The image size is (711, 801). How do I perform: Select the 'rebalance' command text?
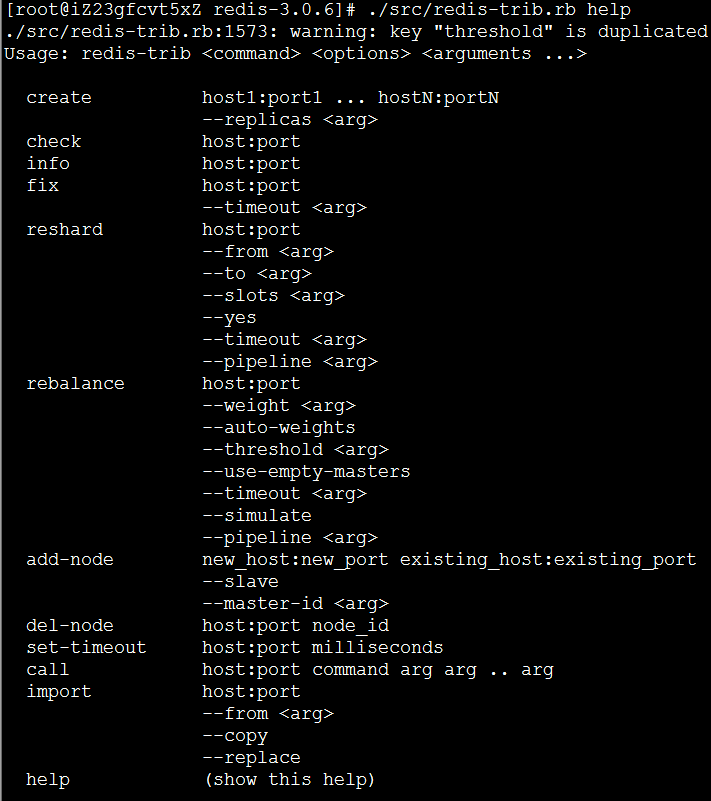[x=75, y=384]
